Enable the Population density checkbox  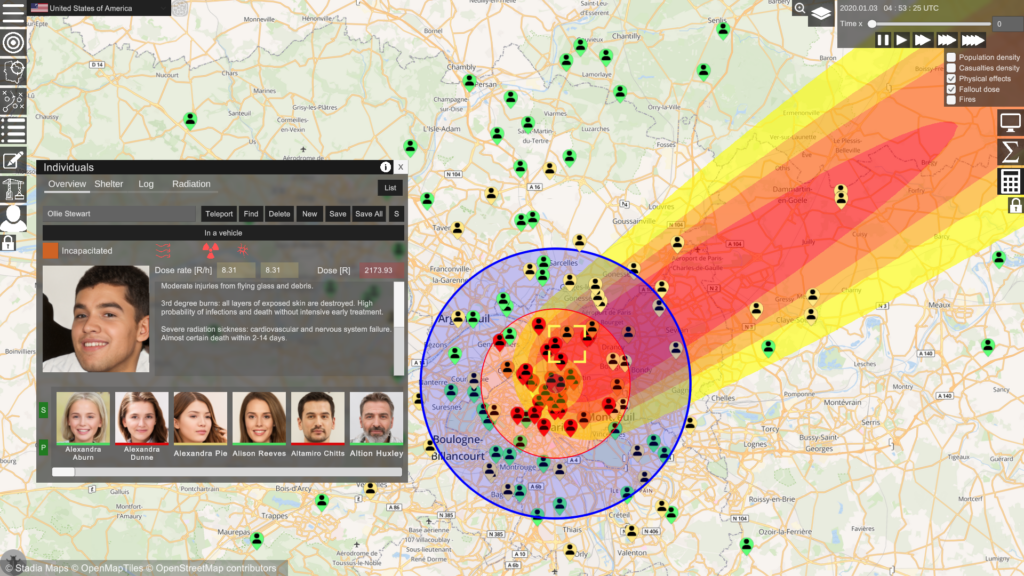pos(952,57)
